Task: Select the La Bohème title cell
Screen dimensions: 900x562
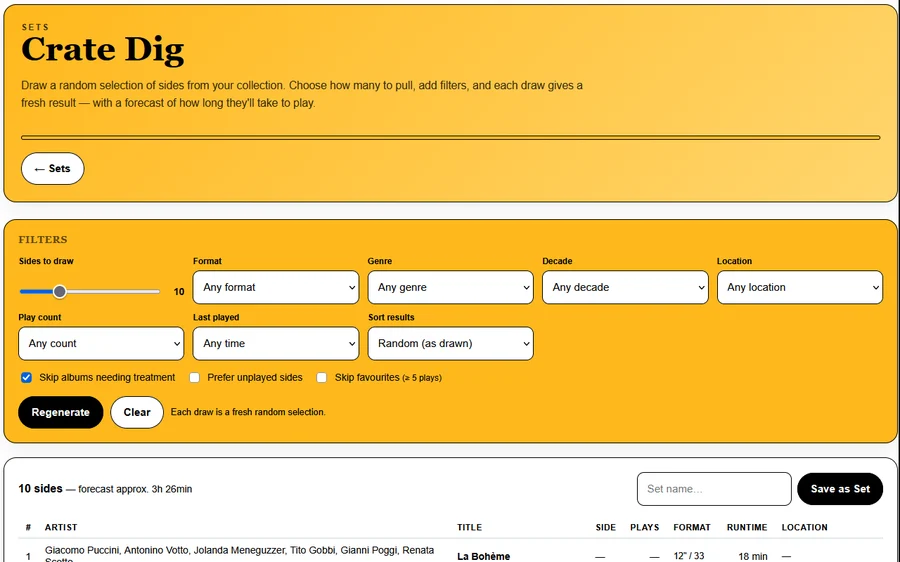Action: [x=483, y=556]
